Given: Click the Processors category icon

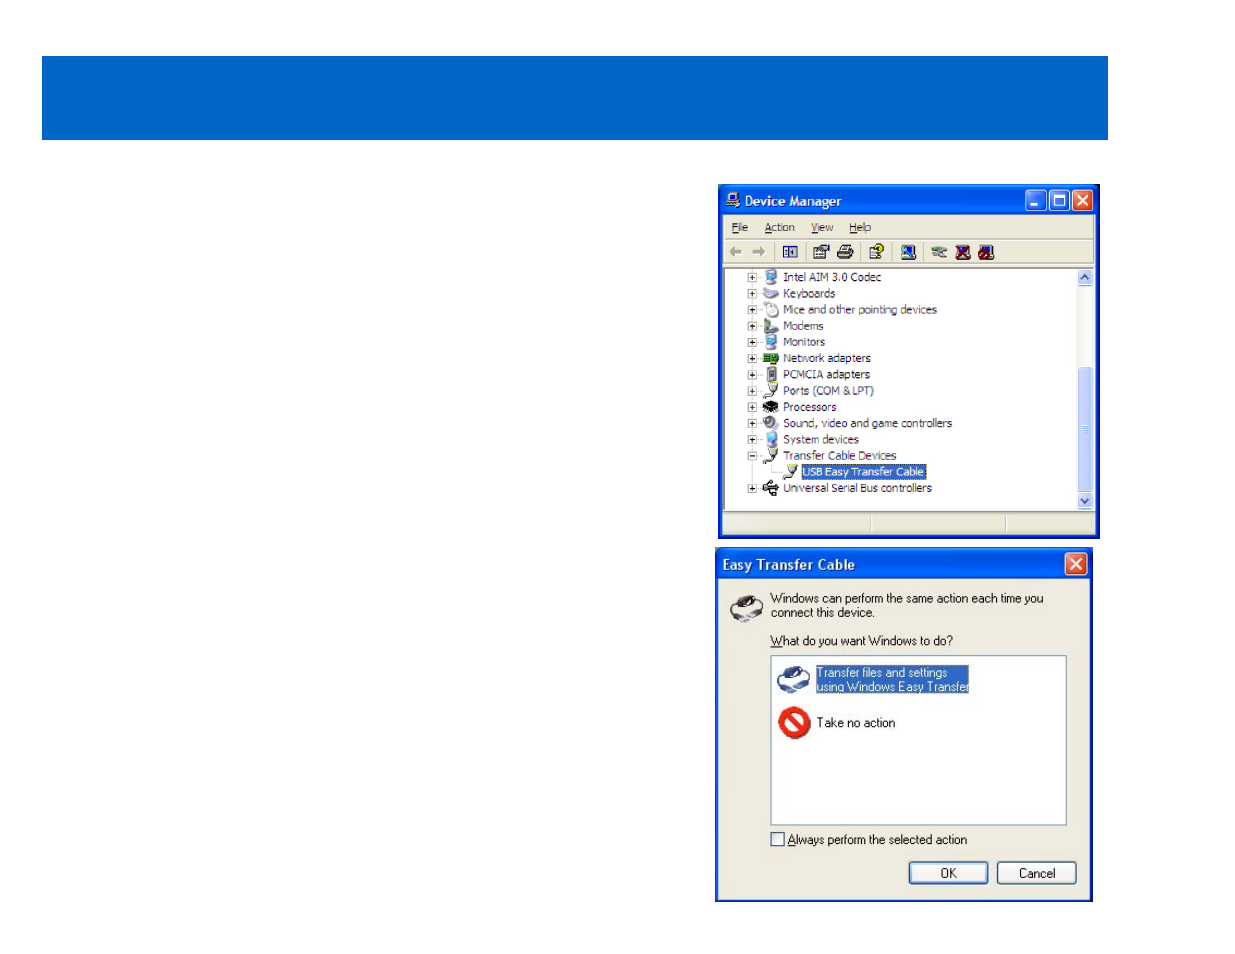Looking at the screenshot, I should pyautogui.click(x=771, y=407).
